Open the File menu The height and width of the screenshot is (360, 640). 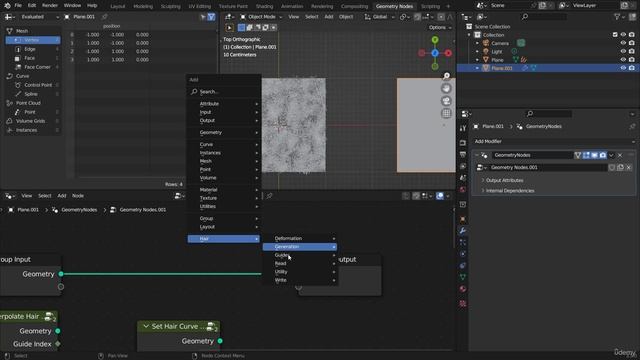click(18, 6)
